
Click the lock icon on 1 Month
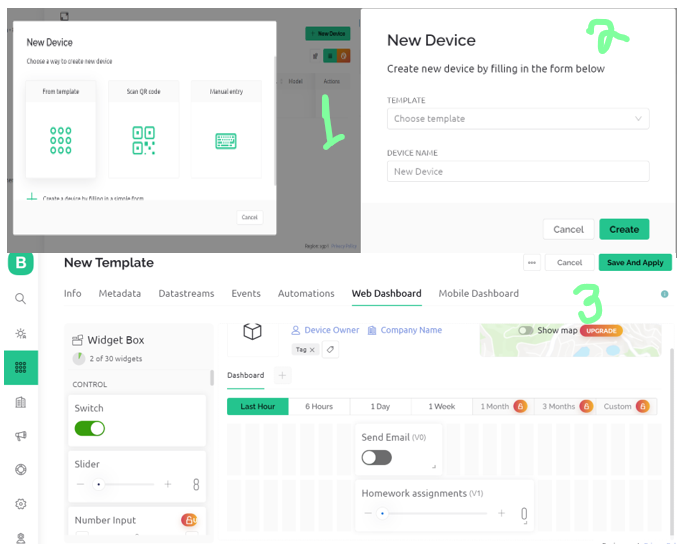tap(520, 406)
